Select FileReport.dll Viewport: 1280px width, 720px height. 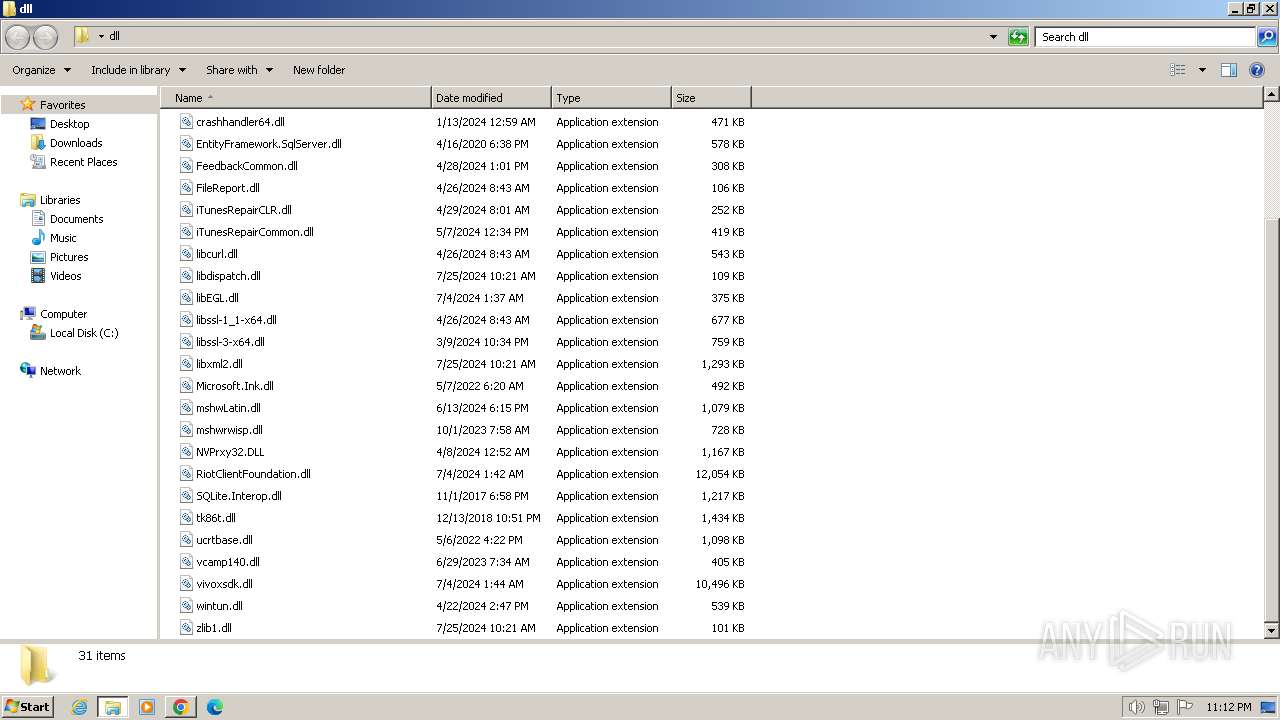coord(228,188)
